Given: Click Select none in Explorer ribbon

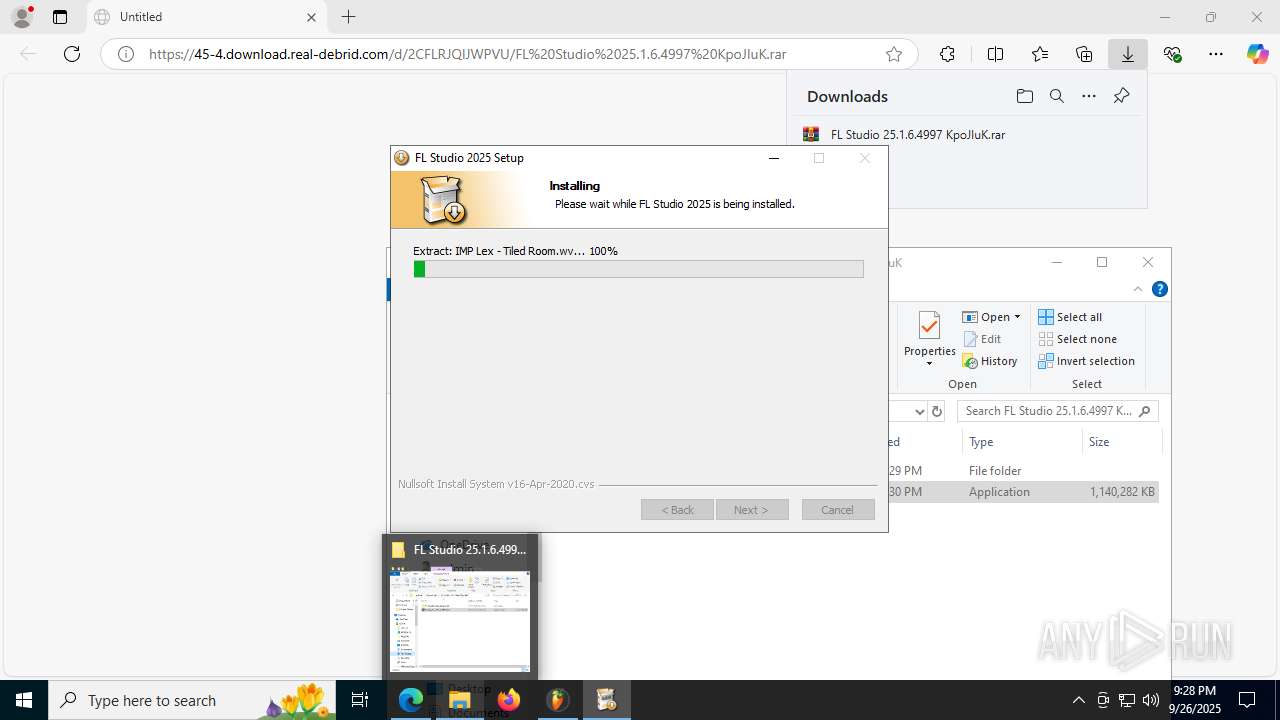Looking at the screenshot, I should pyautogui.click(x=1077, y=339).
